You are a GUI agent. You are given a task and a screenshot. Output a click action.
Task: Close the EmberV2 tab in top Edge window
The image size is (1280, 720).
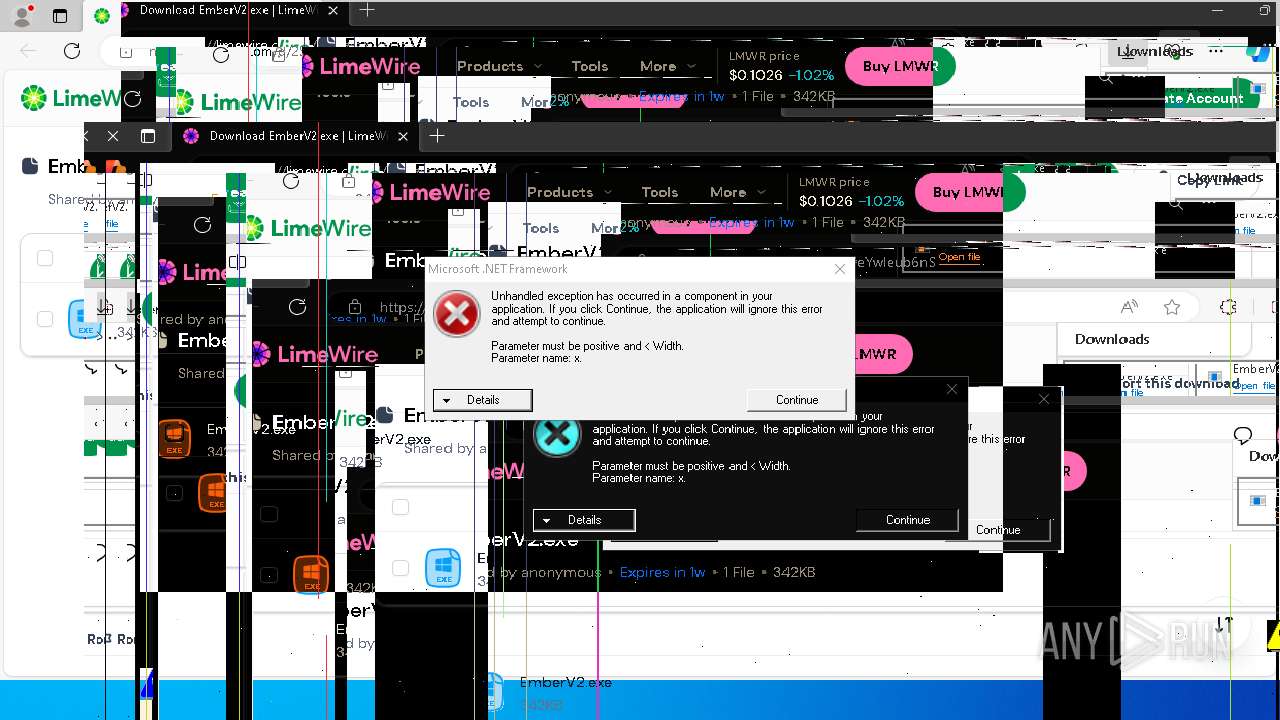click(333, 11)
